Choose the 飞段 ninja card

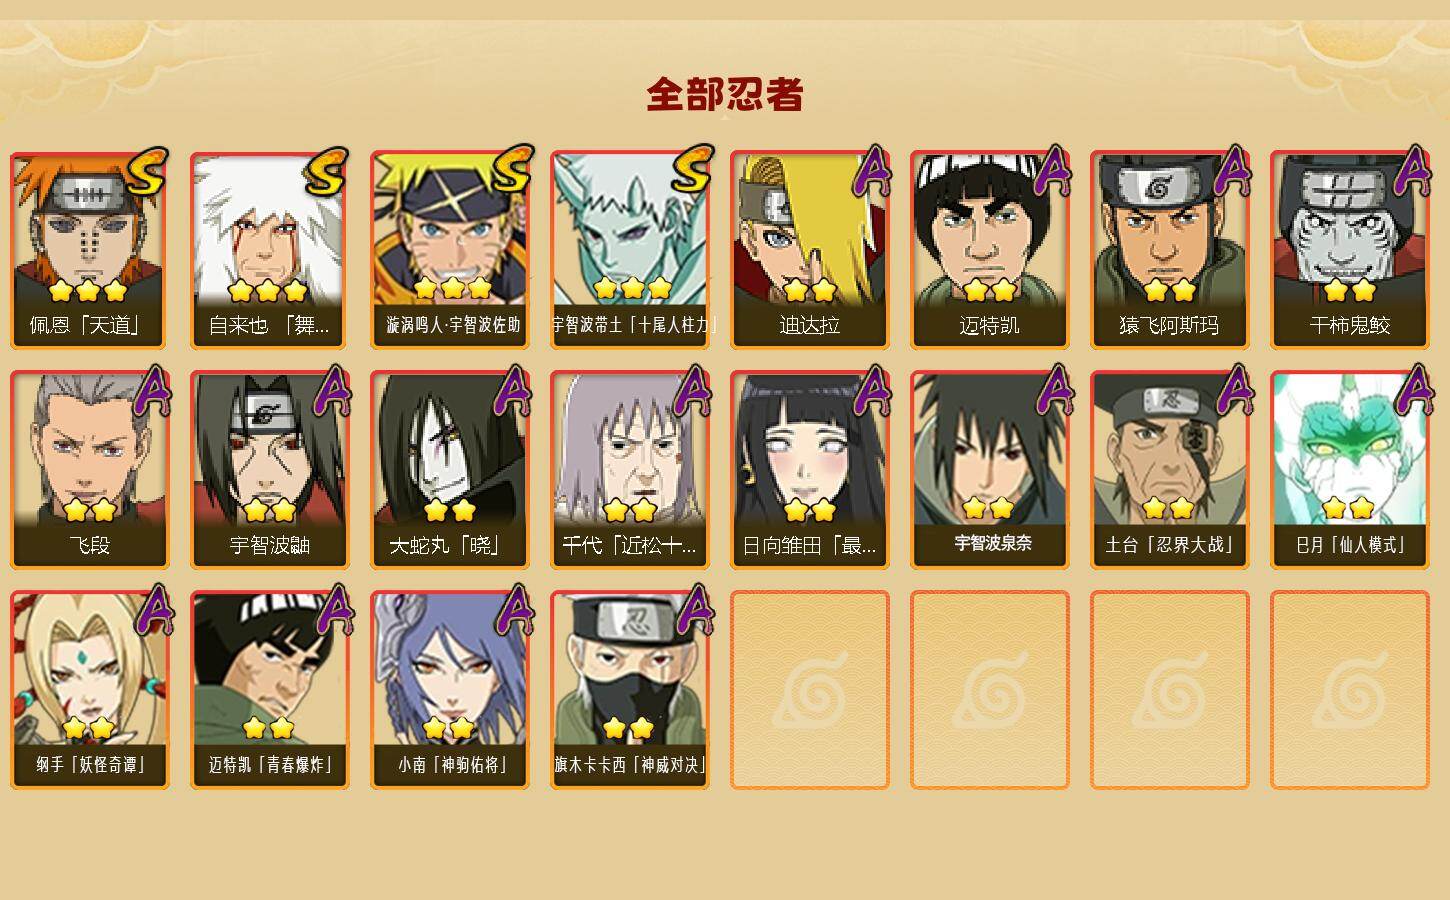click(x=90, y=470)
